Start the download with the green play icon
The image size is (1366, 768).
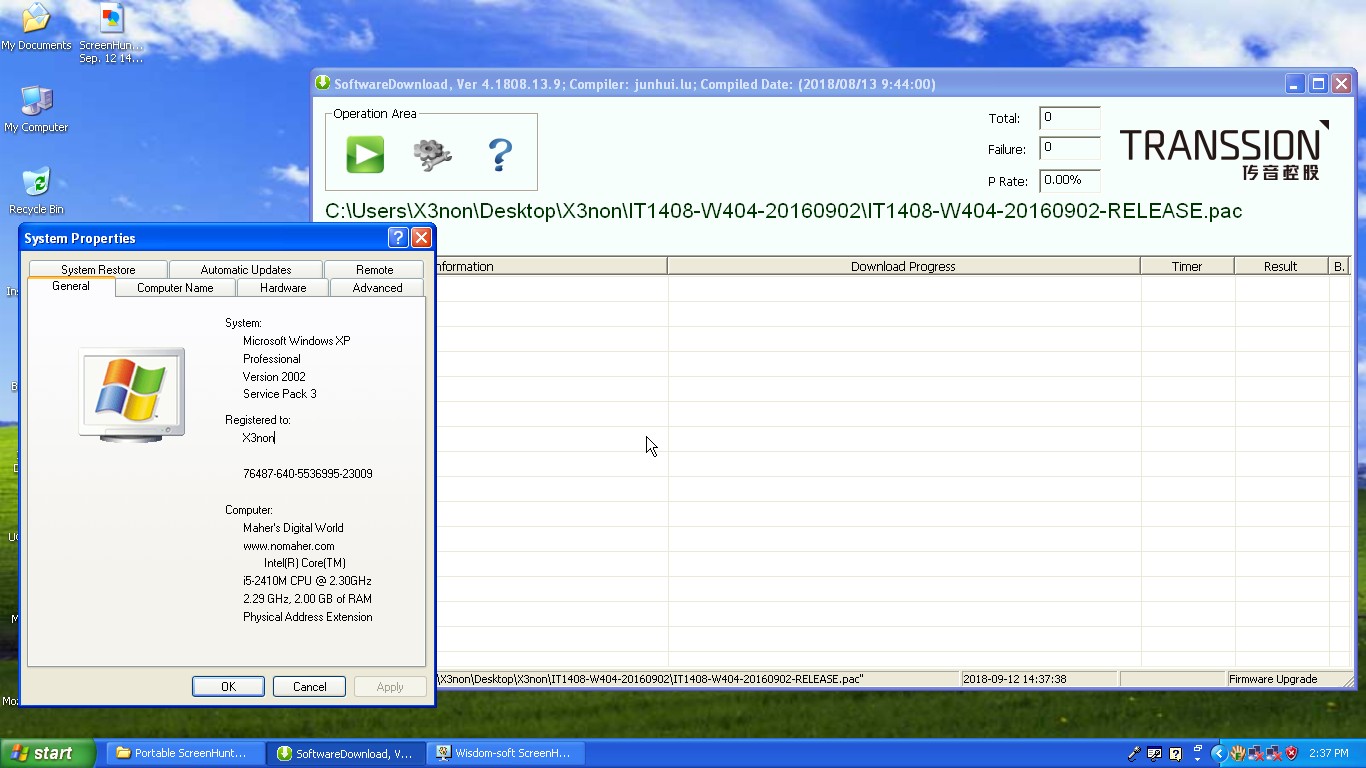click(365, 155)
